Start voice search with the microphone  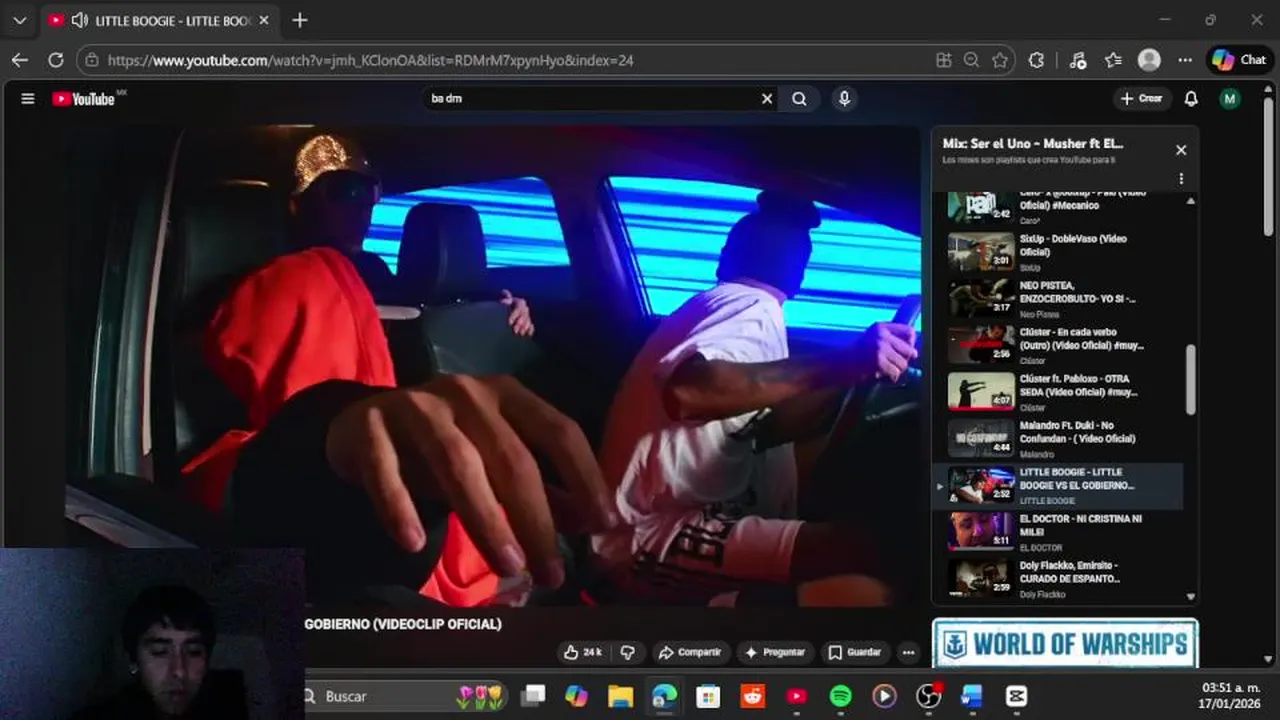(844, 99)
